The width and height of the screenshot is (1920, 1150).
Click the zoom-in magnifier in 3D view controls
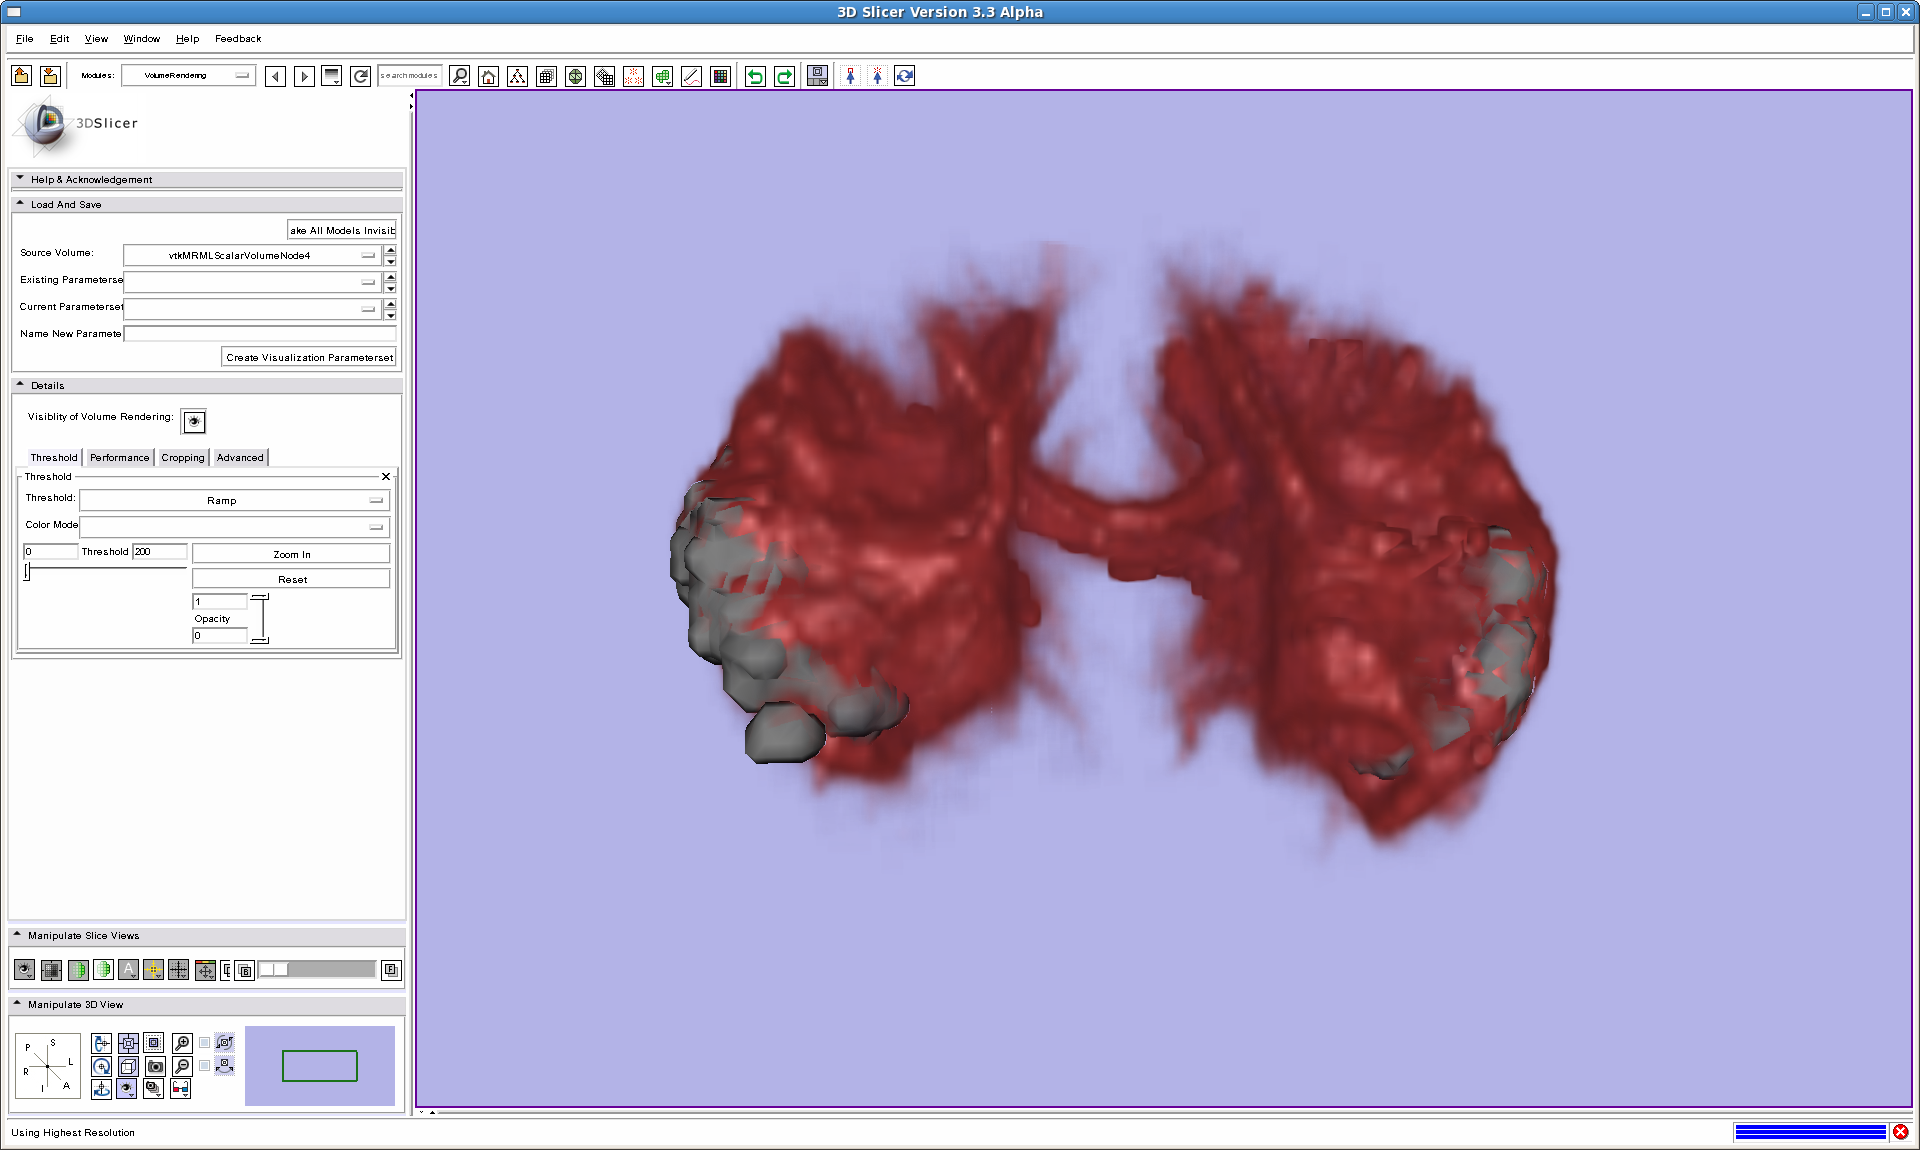(x=182, y=1043)
